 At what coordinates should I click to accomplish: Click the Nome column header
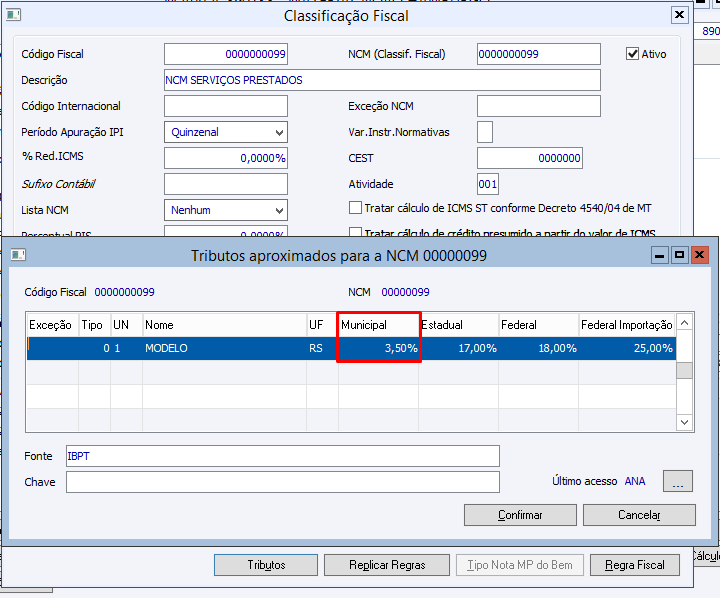224,325
